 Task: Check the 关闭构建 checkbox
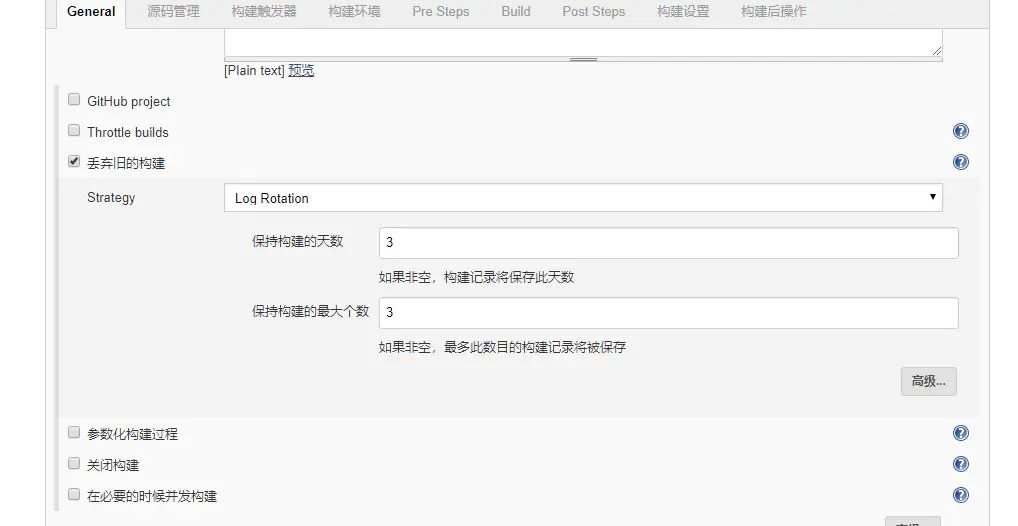click(74, 463)
